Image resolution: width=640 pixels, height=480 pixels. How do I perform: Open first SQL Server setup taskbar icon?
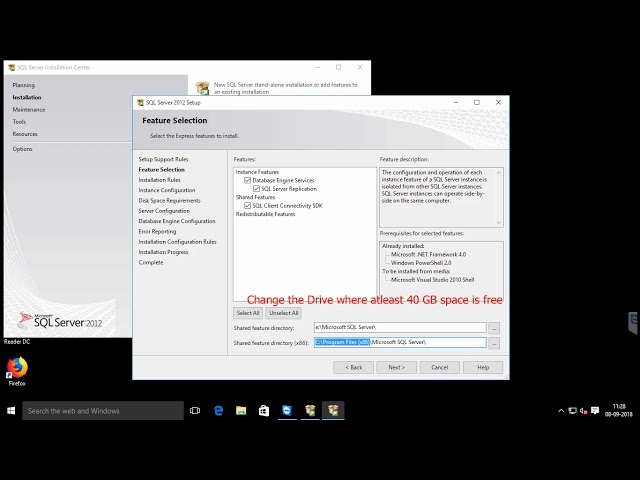(310, 411)
